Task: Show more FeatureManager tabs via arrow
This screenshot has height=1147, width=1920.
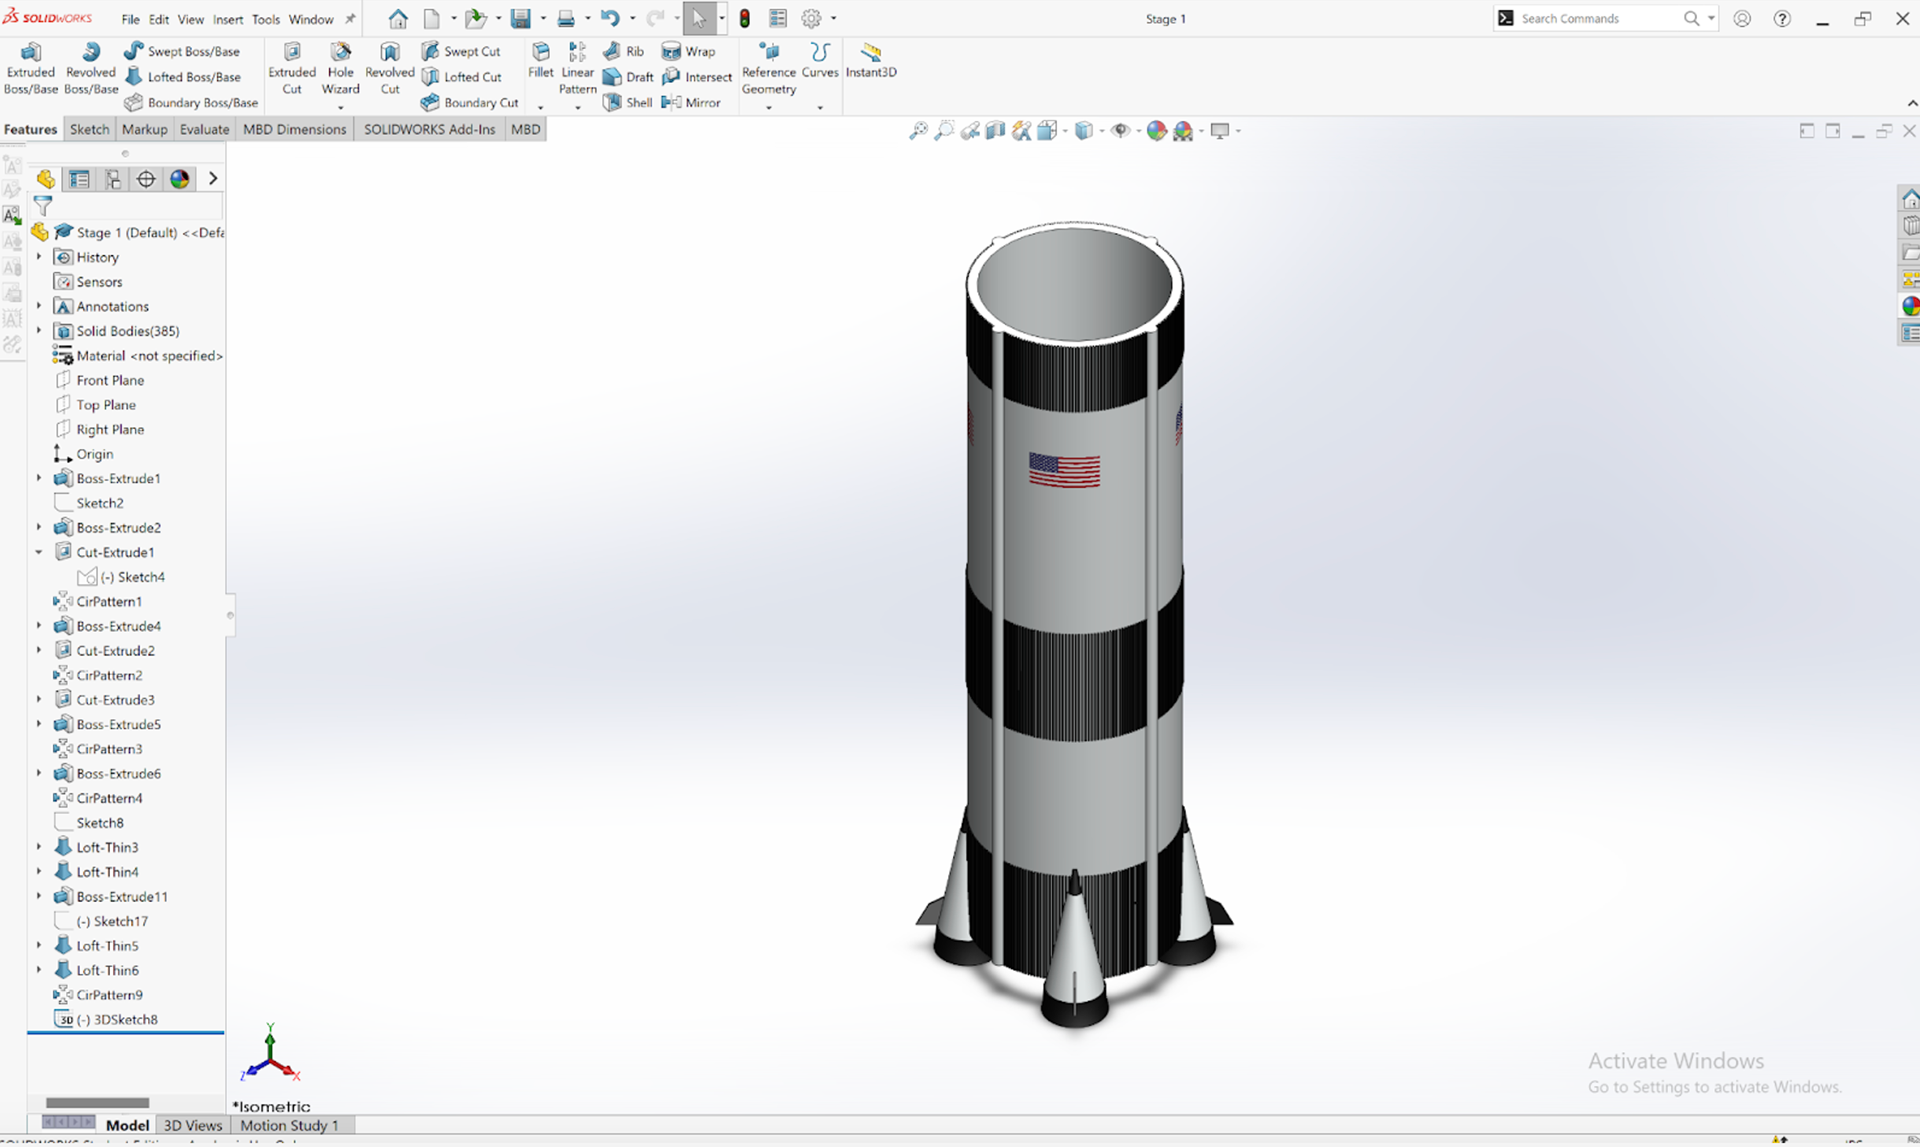Action: [x=212, y=179]
